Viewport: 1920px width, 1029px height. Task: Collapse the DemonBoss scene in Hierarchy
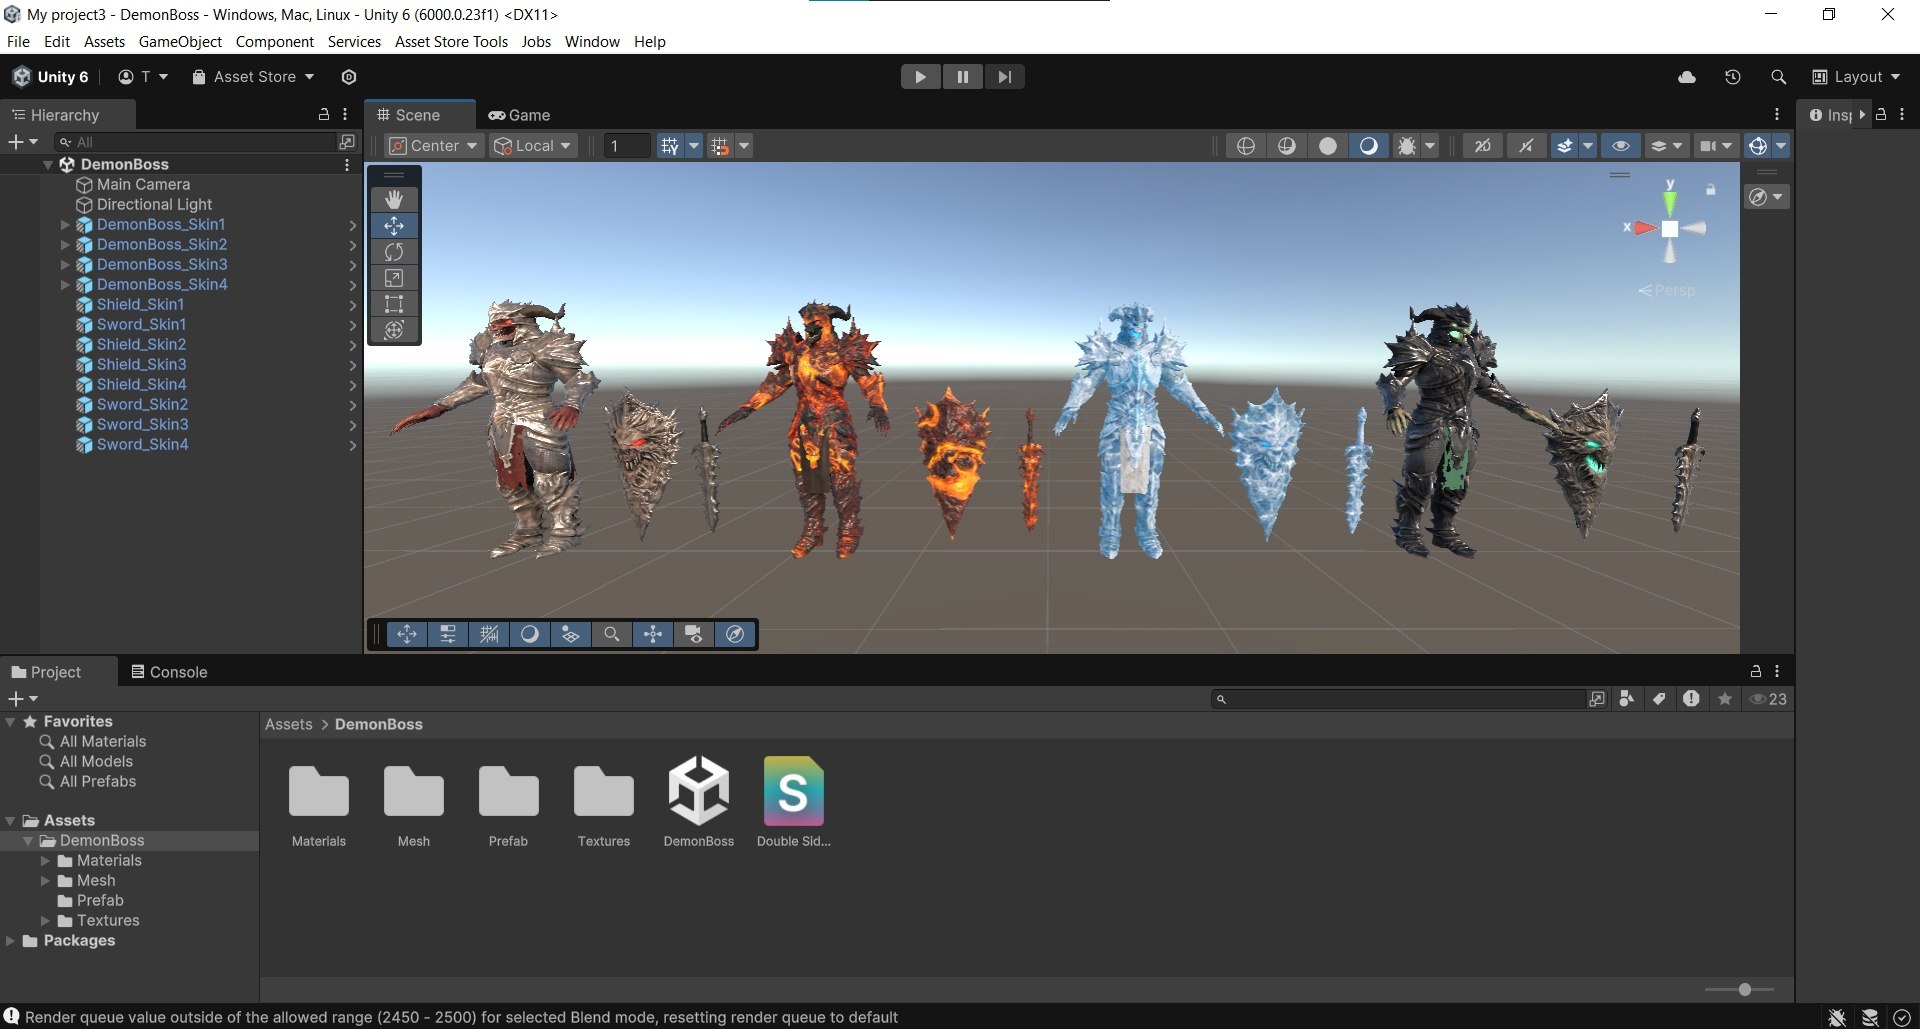click(48, 165)
